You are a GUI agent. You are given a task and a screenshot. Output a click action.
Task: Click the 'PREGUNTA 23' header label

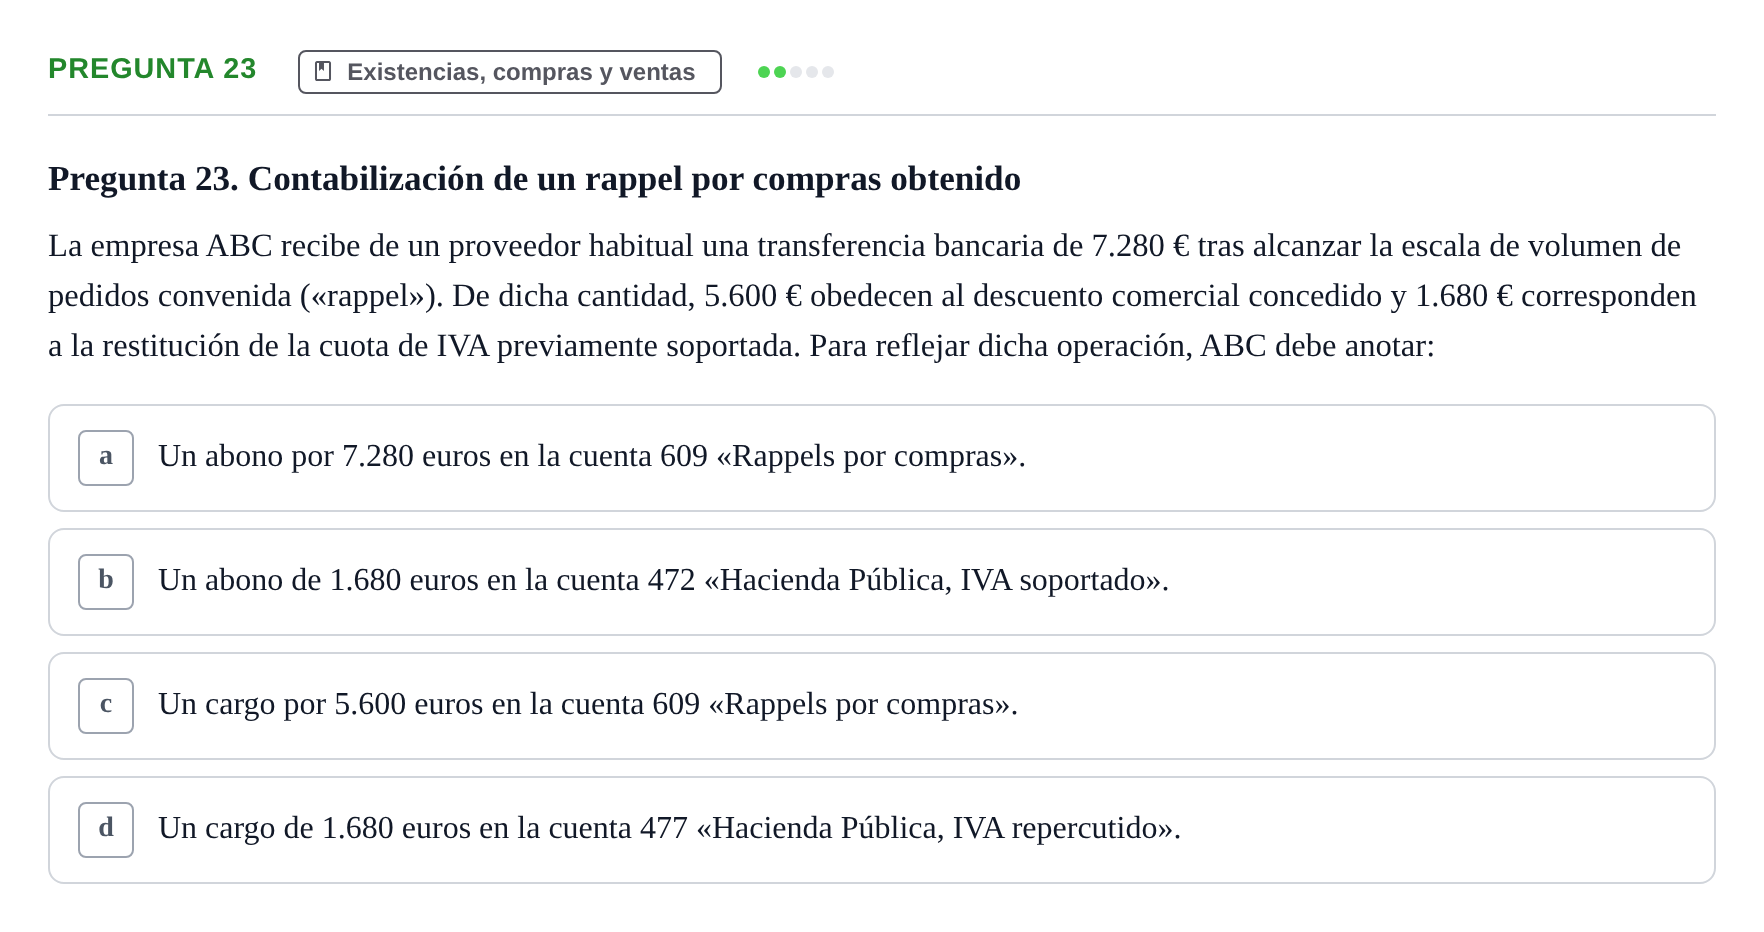pyautogui.click(x=152, y=69)
